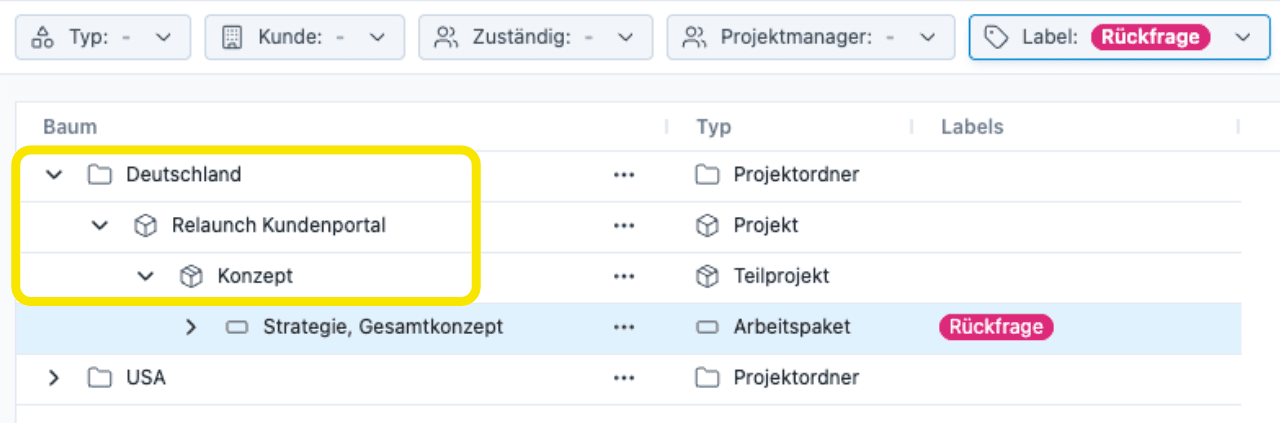Collapse the Relaunch Kundenportal project

tap(100, 226)
